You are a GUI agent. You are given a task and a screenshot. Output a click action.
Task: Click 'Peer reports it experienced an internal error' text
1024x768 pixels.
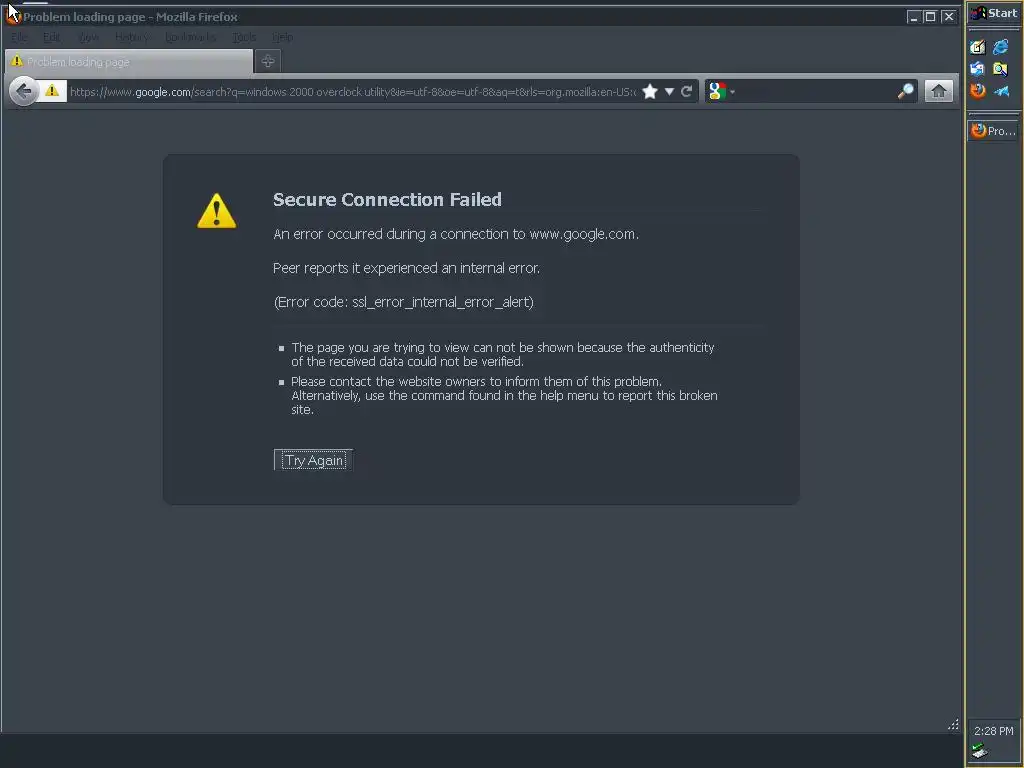pos(406,268)
